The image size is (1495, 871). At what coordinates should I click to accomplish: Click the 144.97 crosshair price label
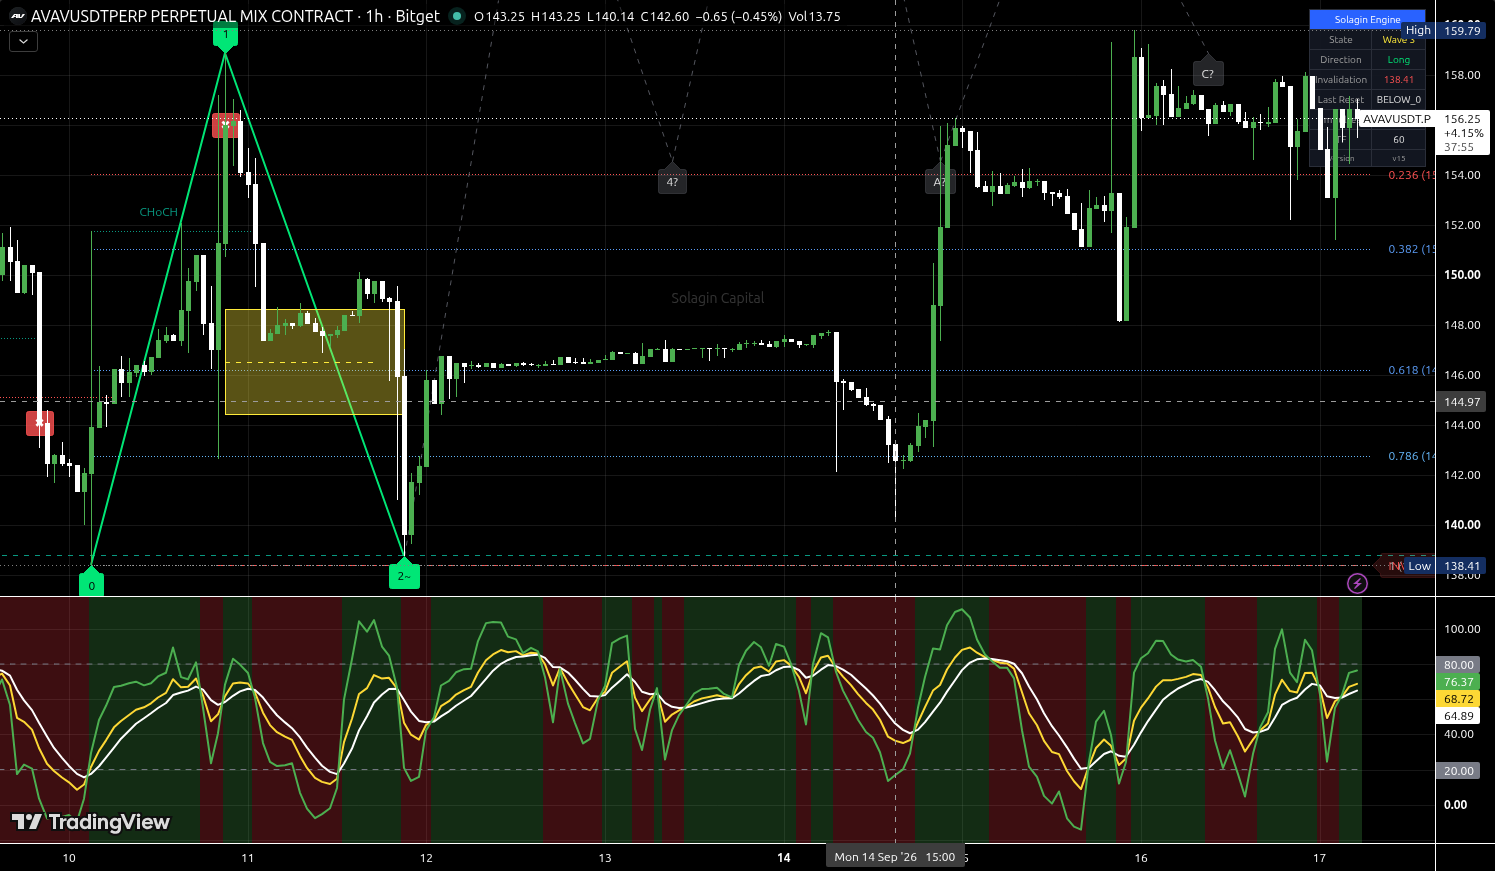click(1462, 402)
